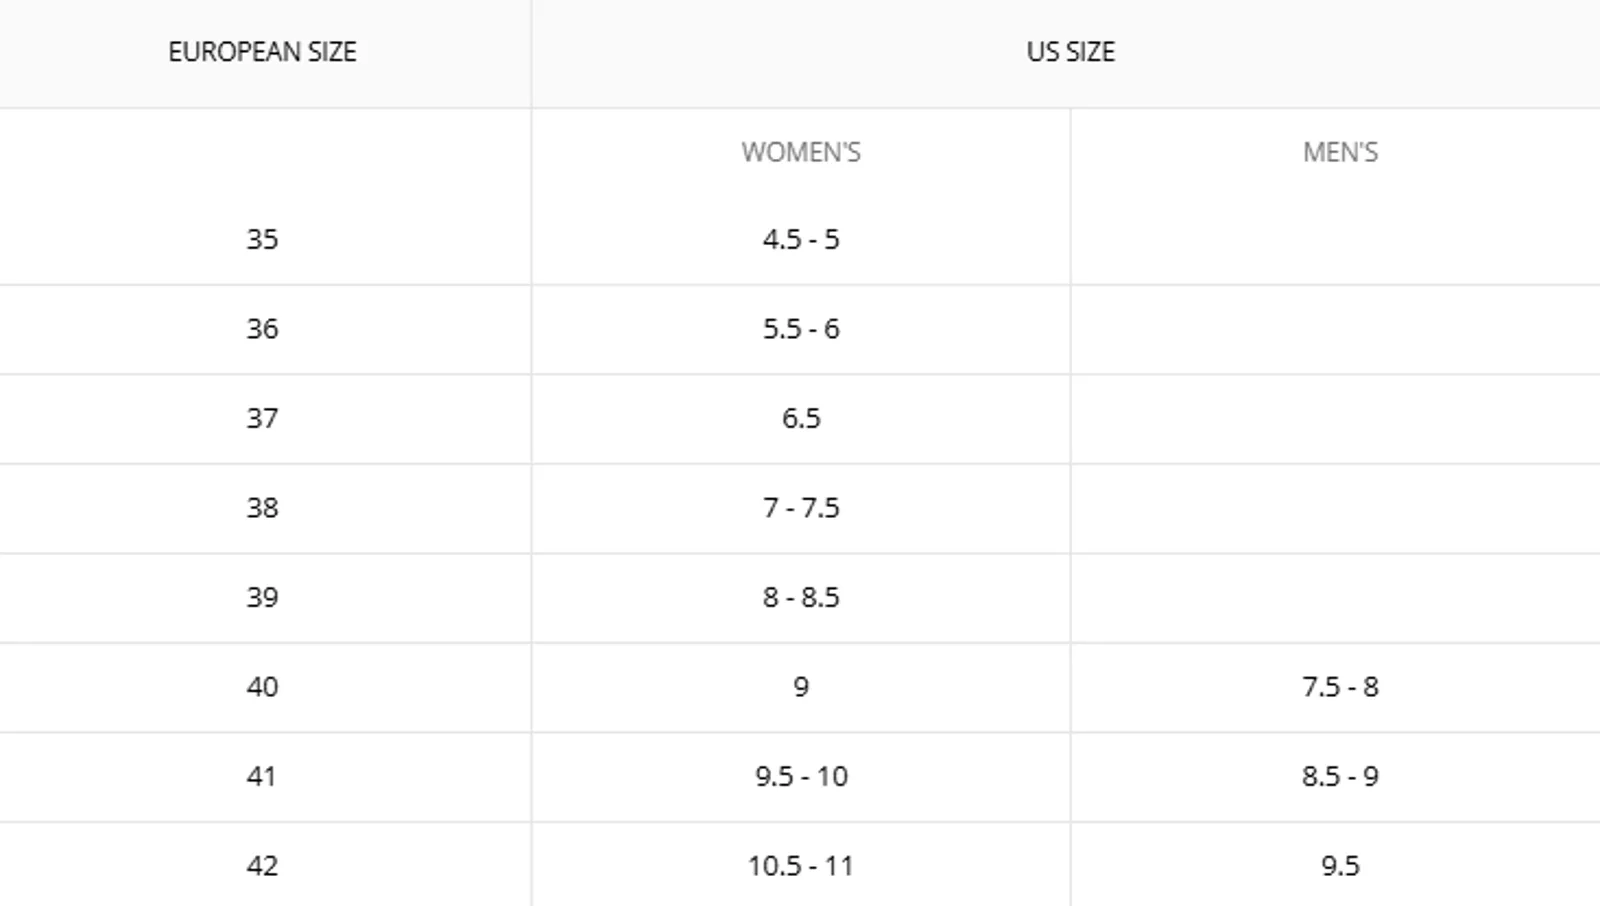Click the US SIZE column header
Screen dimensions: 1600x906
1070,52
